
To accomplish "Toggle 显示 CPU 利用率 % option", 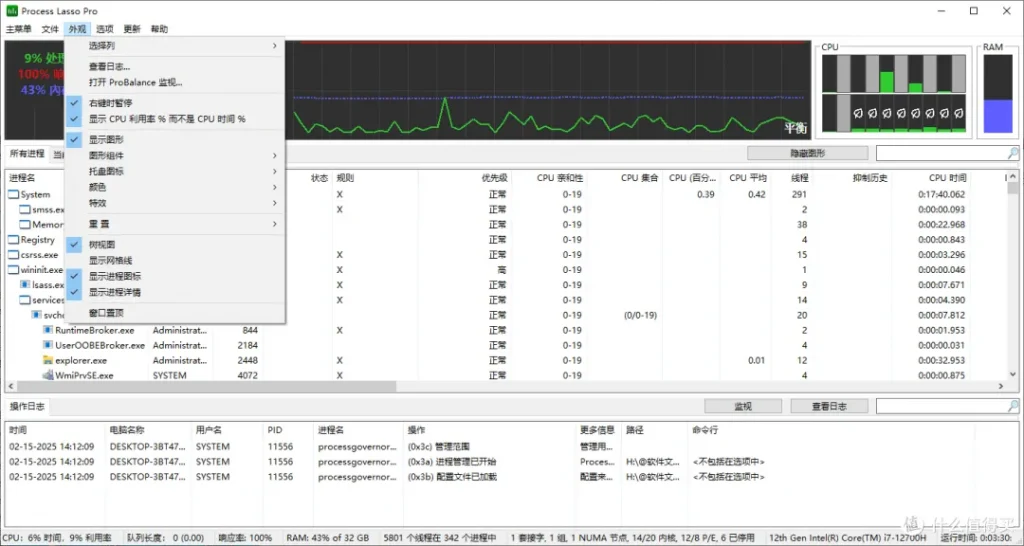I will click(174, 119).
